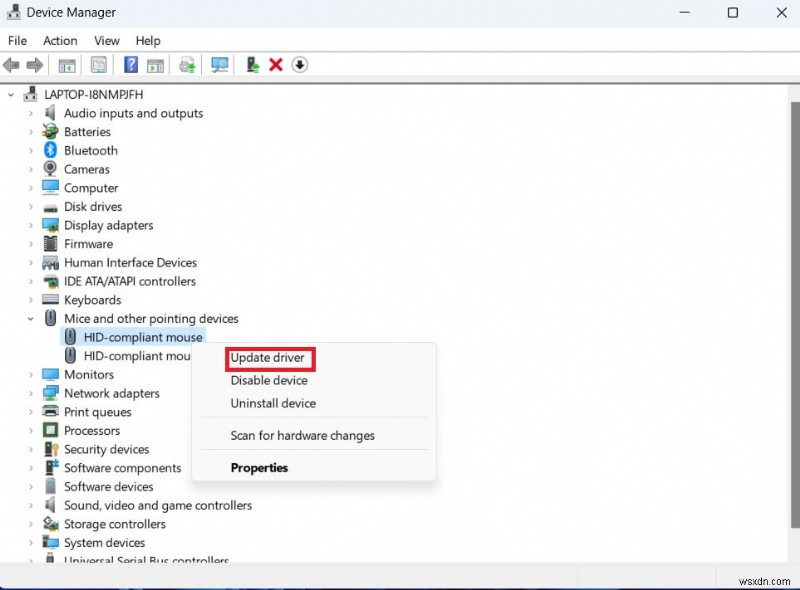Click the Forward arrow toolbar icon
Screen dimensions: 800x590
[x=35, y=65]
